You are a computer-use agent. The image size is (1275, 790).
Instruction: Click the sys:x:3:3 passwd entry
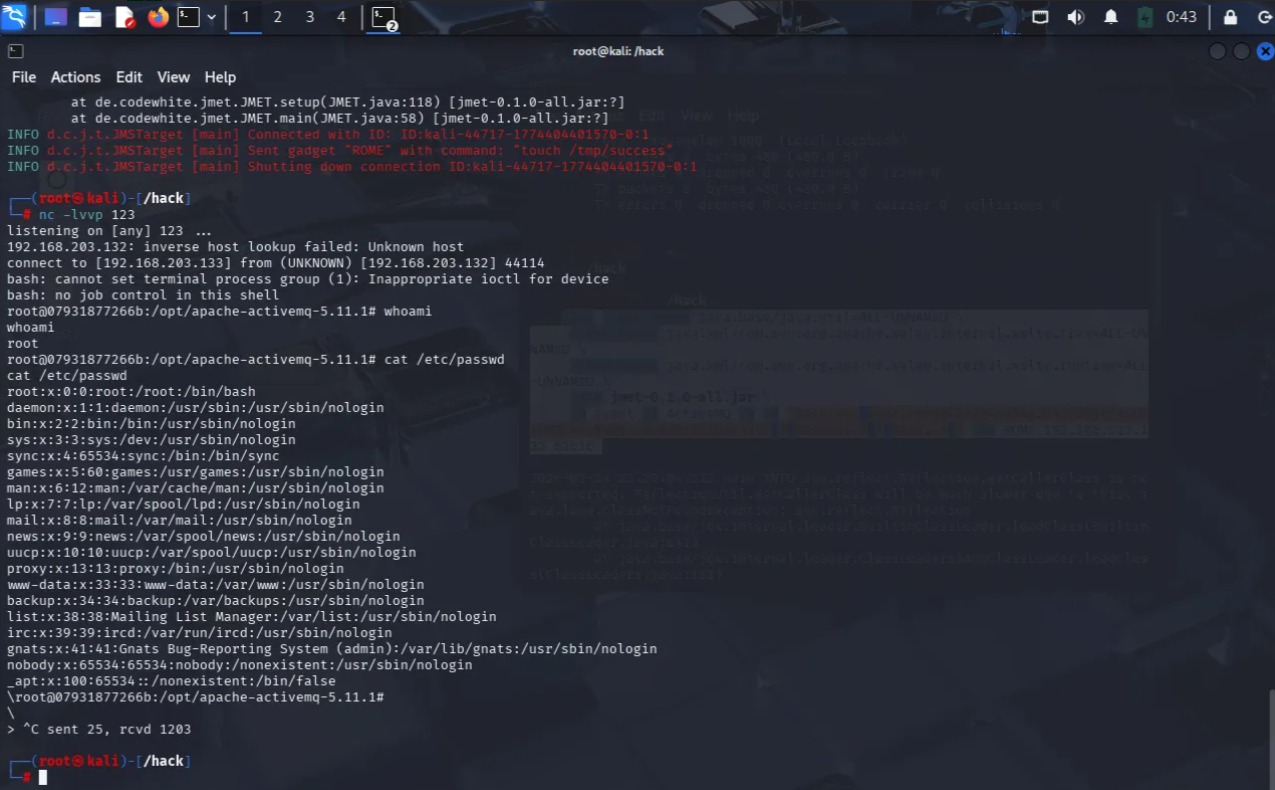point(151,439)
